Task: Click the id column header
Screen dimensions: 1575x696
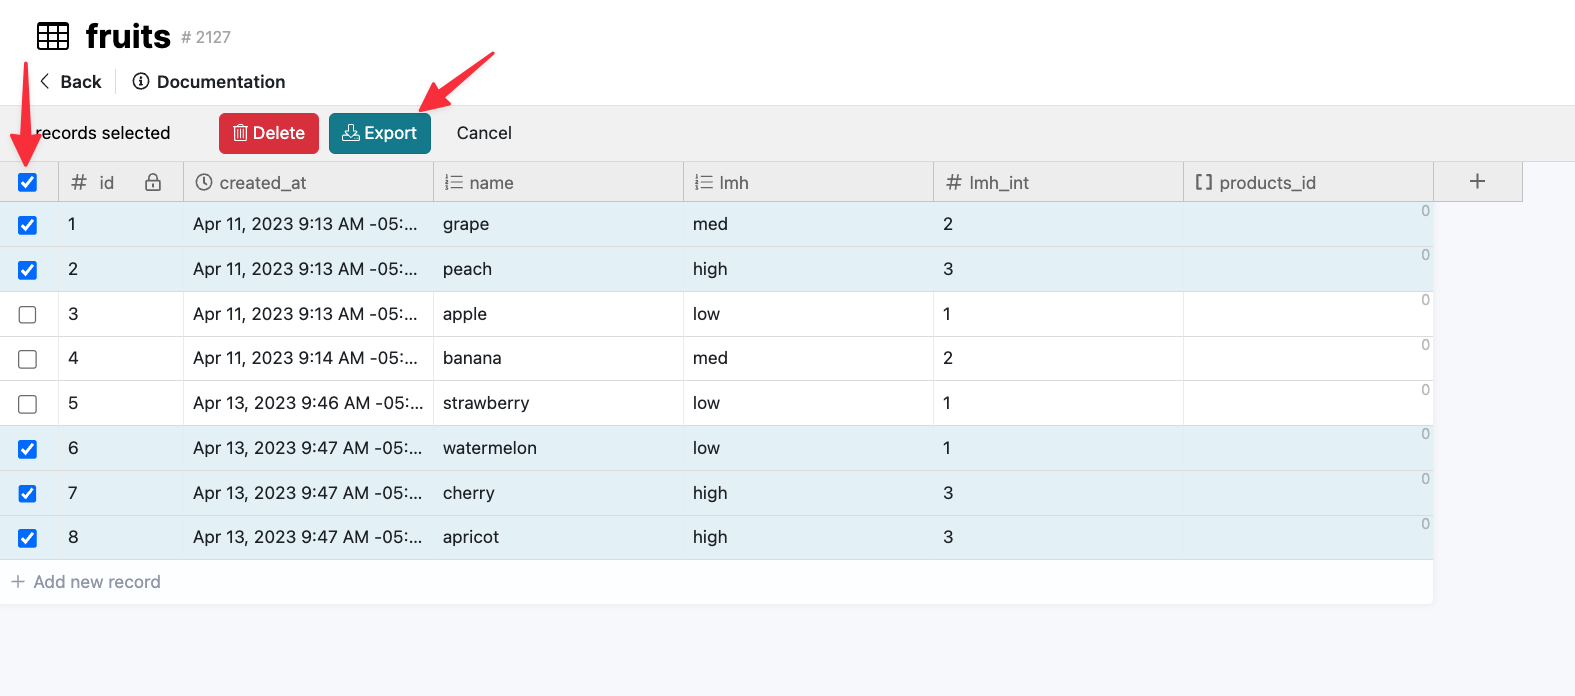Action: (x=121, y=182)
